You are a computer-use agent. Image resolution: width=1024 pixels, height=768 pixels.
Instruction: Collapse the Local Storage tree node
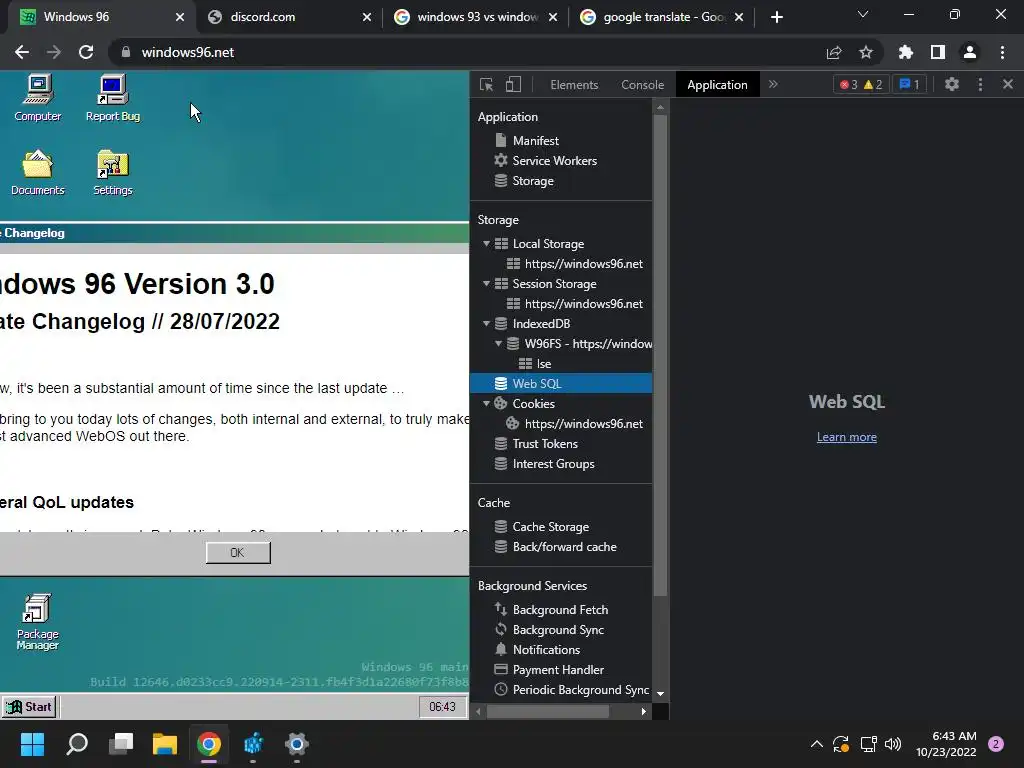tap(487, 244)
